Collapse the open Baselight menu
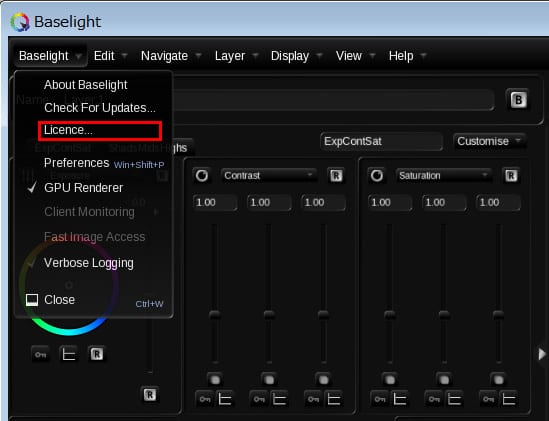This screenshot has height=421, width=549. pyautogui.click(x=50, y=56)
